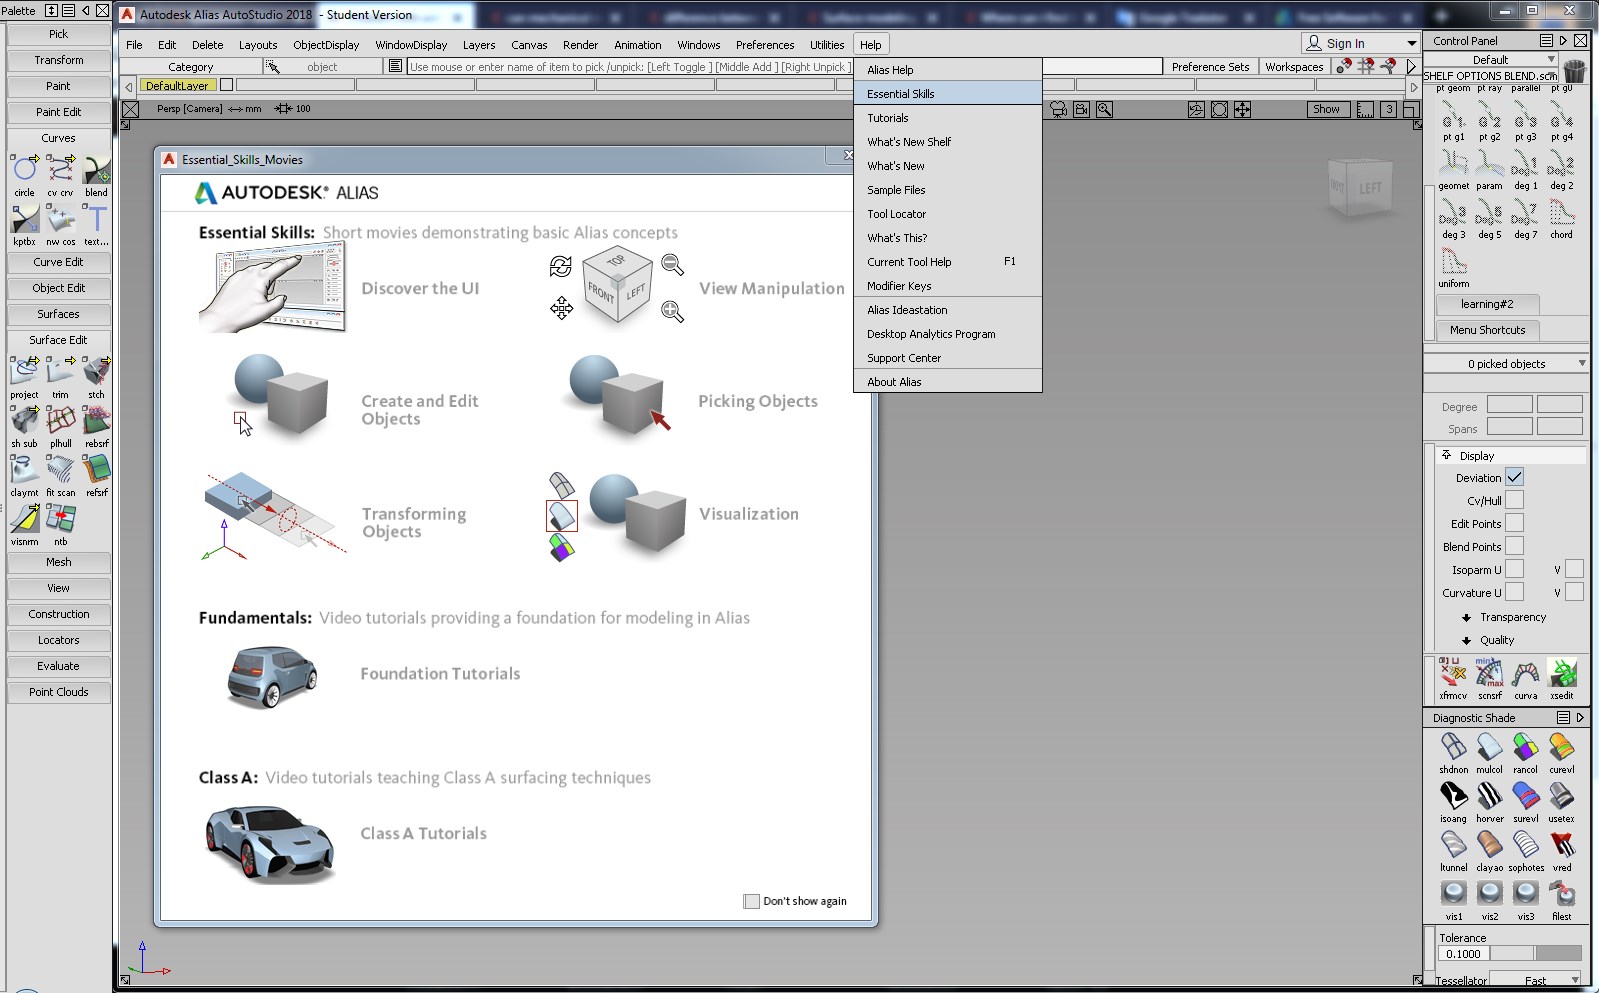Click the vis1 shade icon

pyautogui.click(x=1453, y=894)
